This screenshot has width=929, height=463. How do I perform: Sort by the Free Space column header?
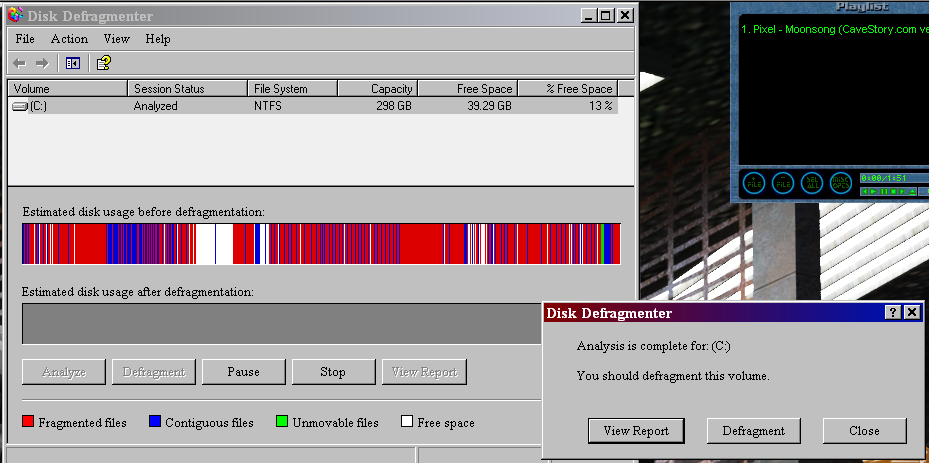[468, 89]
